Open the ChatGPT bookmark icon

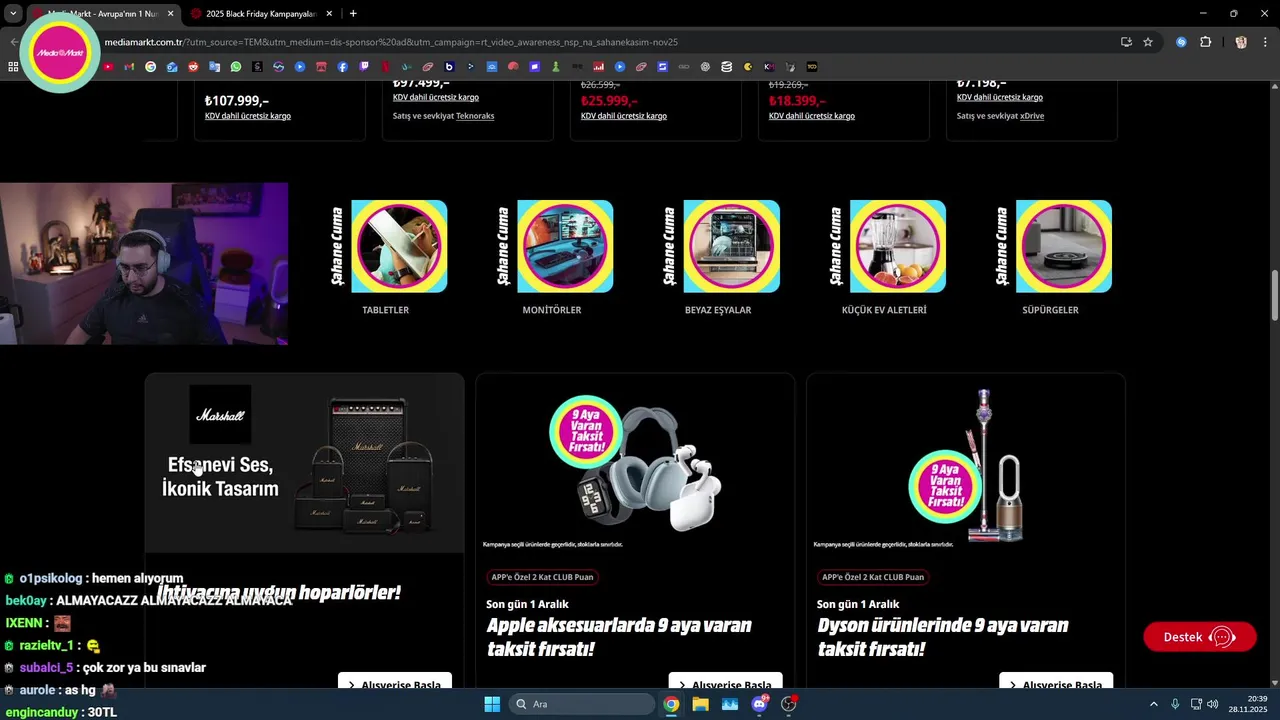pos(705,67)
